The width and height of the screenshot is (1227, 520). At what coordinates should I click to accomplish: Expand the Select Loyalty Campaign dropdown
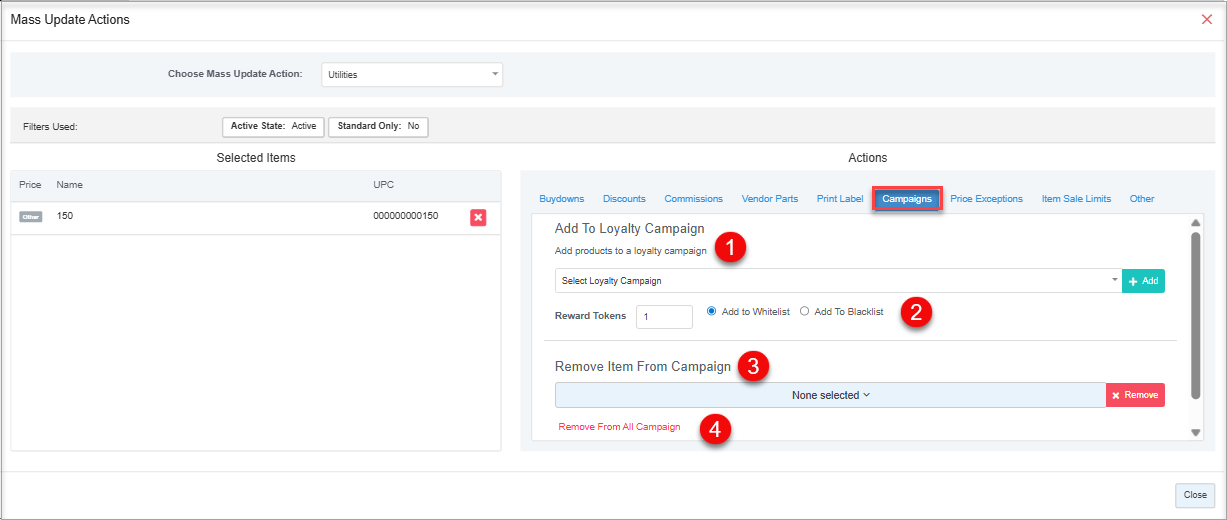click(837, 281)
